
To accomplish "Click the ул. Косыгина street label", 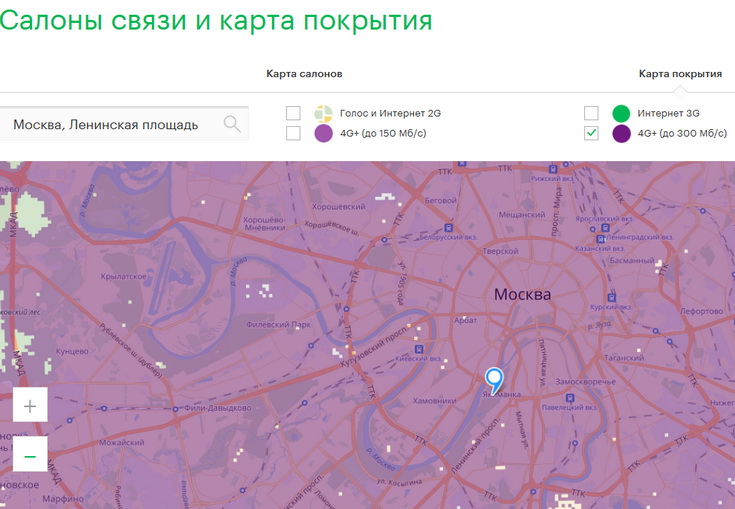I will (x=400, y=481).
